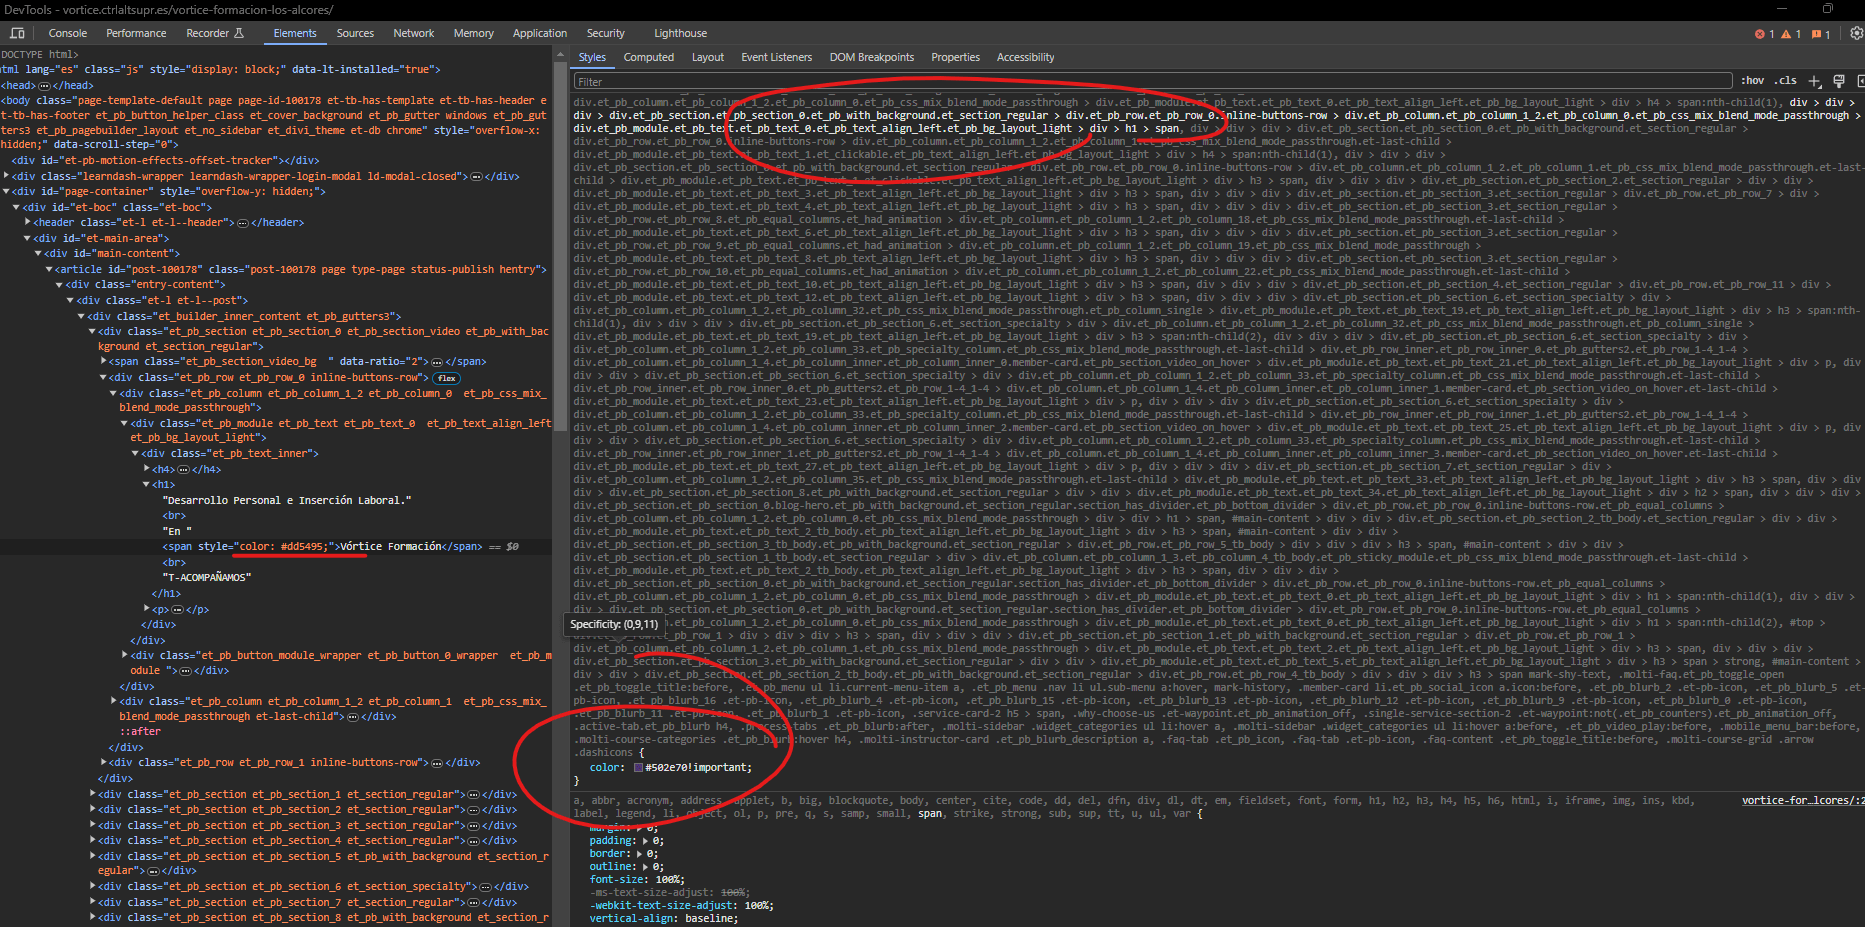Select the "T-ACOMPAÑAMOS" text node
This screenshot has height=927, width=1865.
pyautogui.click(x=207, y=578)
